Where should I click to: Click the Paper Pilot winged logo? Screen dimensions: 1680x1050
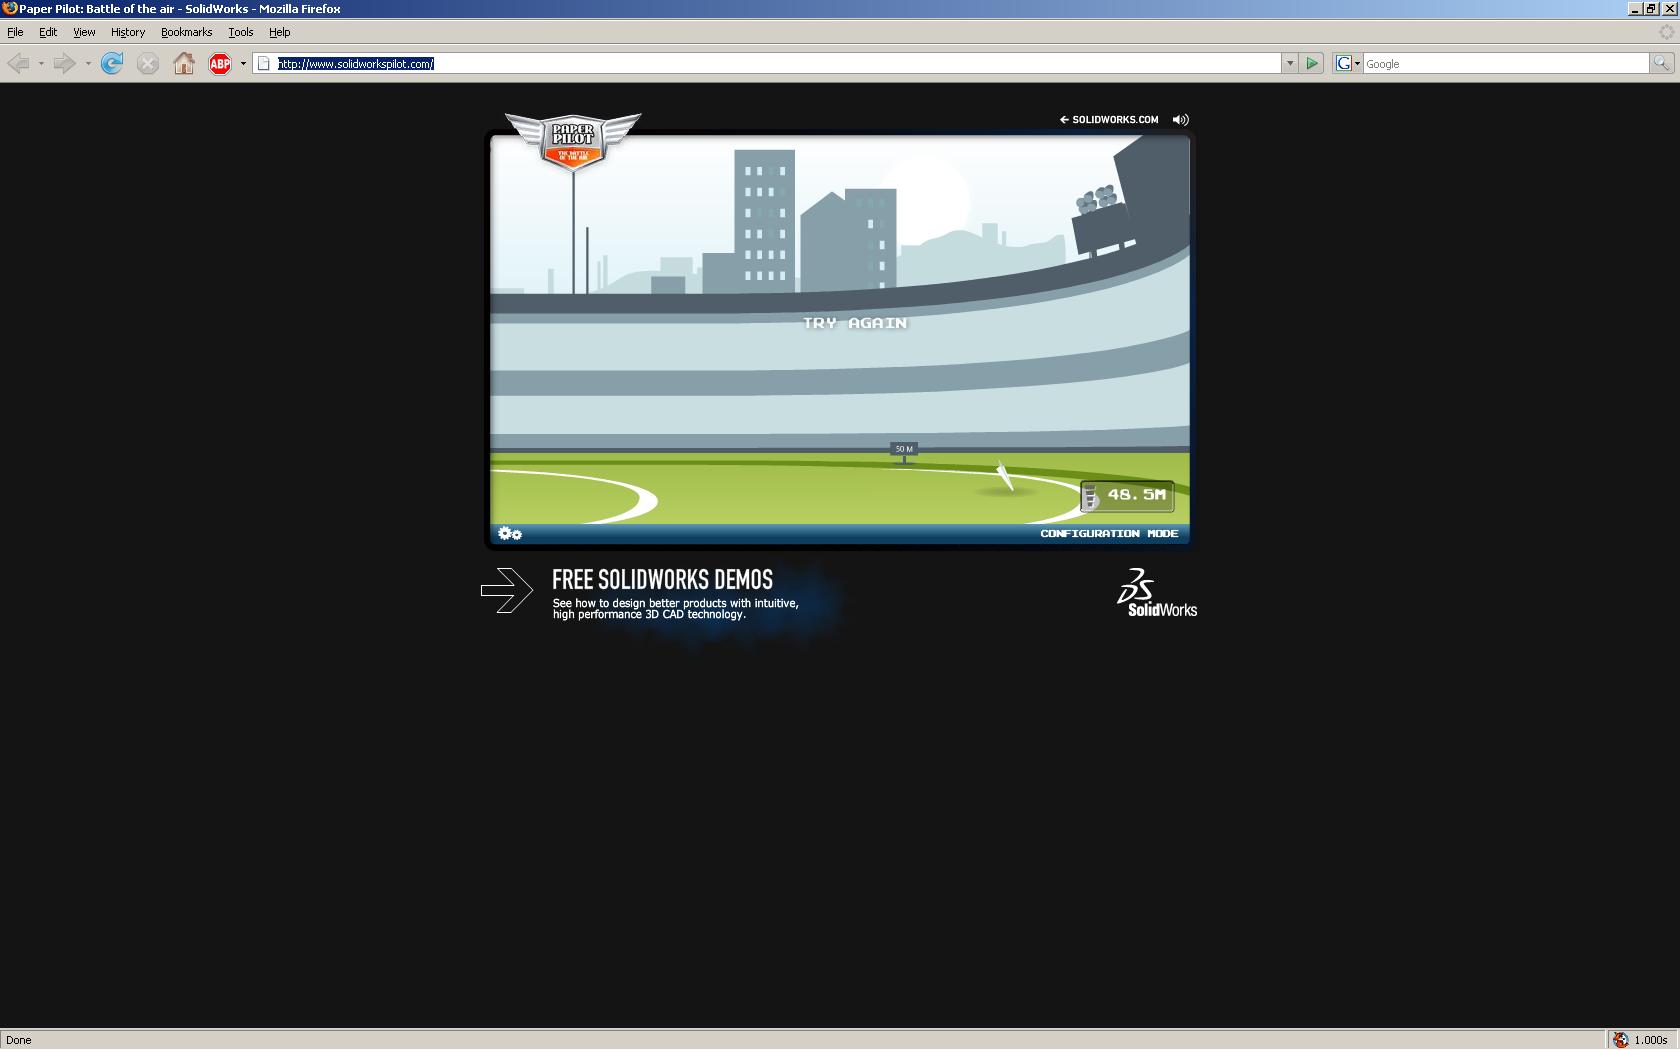click(x=573, y=142)
